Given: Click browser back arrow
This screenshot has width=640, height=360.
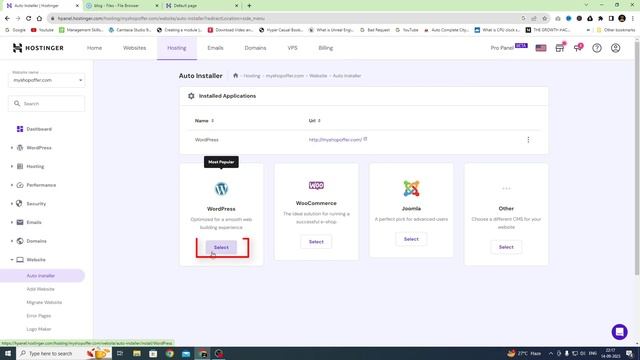Looking at the screenshot, I should coord(7,18).
